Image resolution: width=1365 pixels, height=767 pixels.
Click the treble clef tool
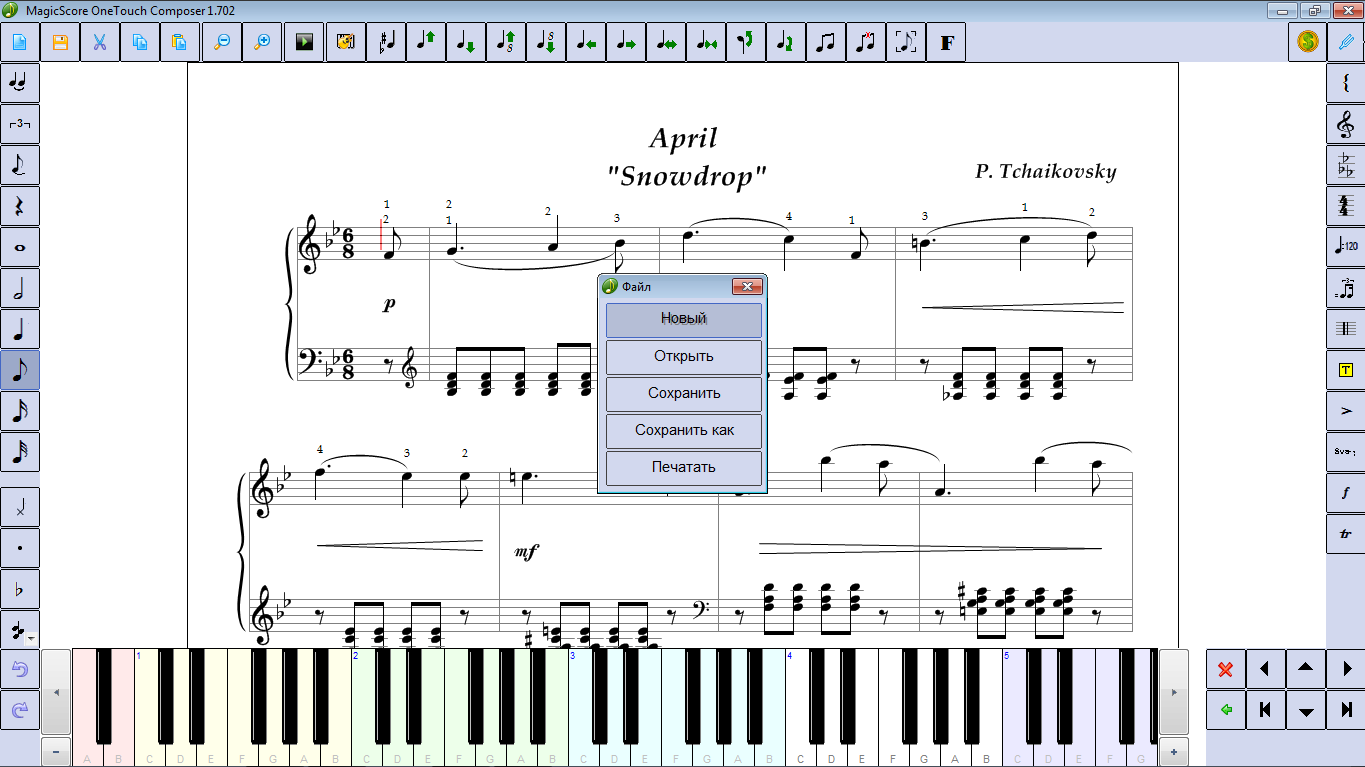1346,124
